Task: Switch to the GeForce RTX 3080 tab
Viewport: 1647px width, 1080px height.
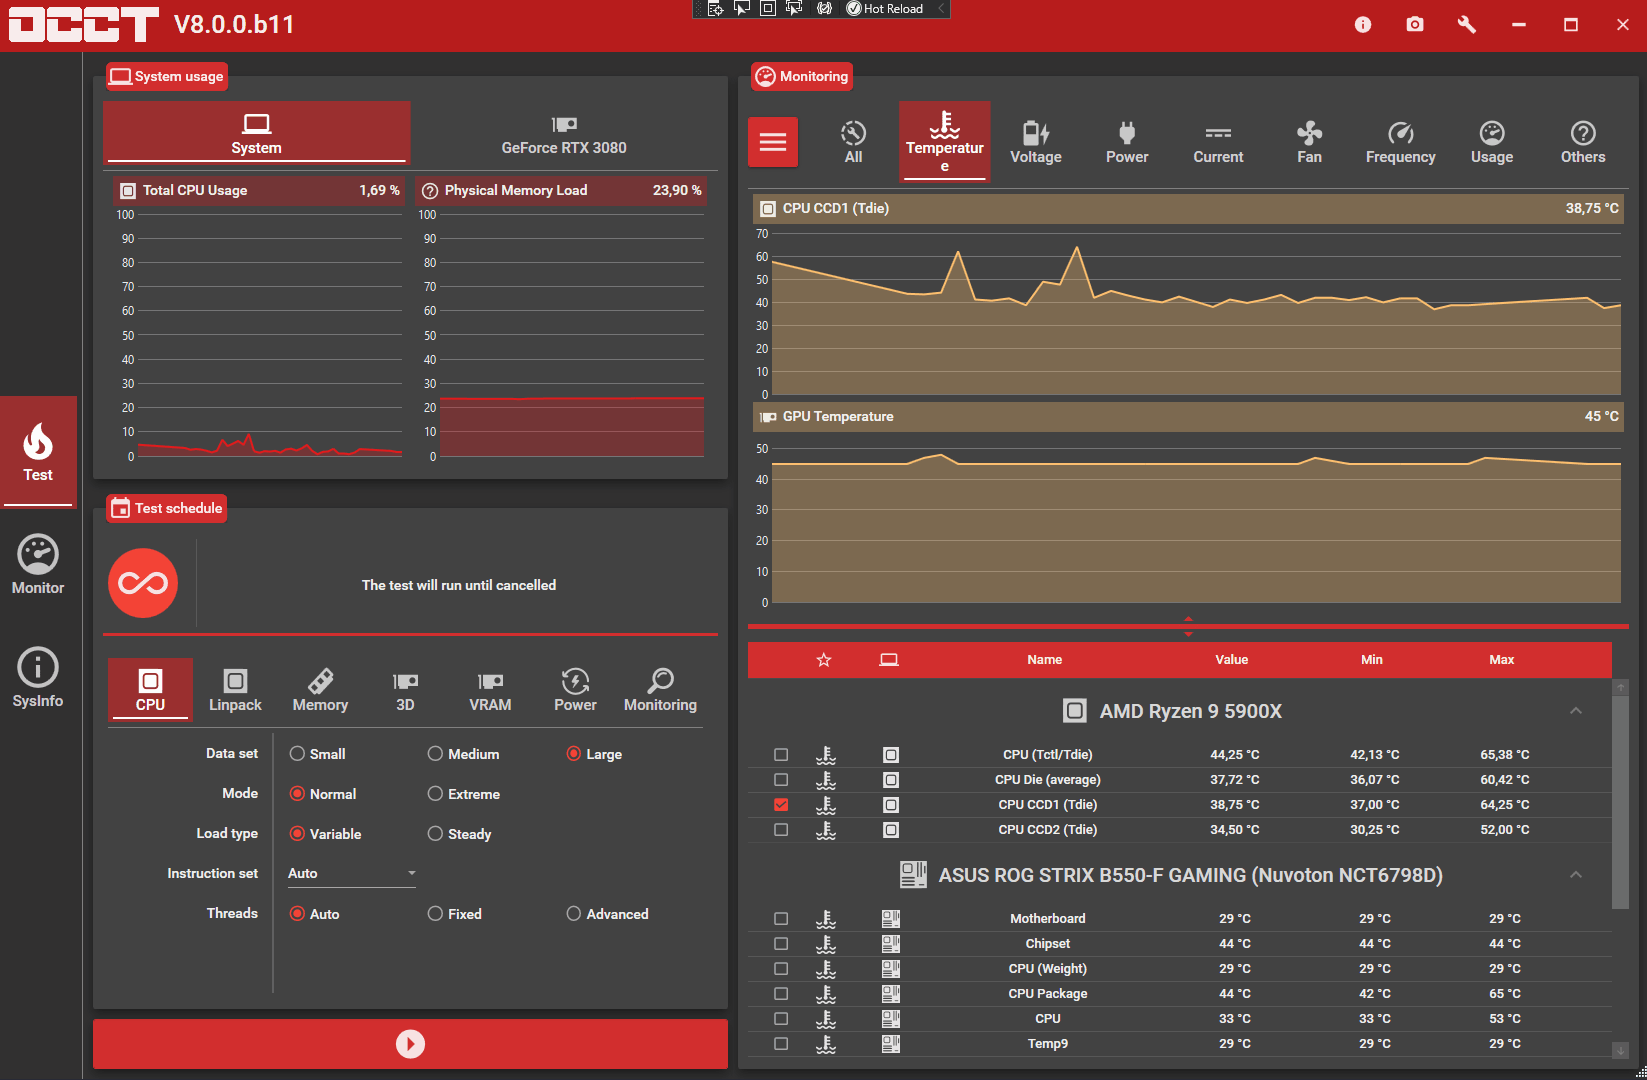Action: tap(564, 134)
